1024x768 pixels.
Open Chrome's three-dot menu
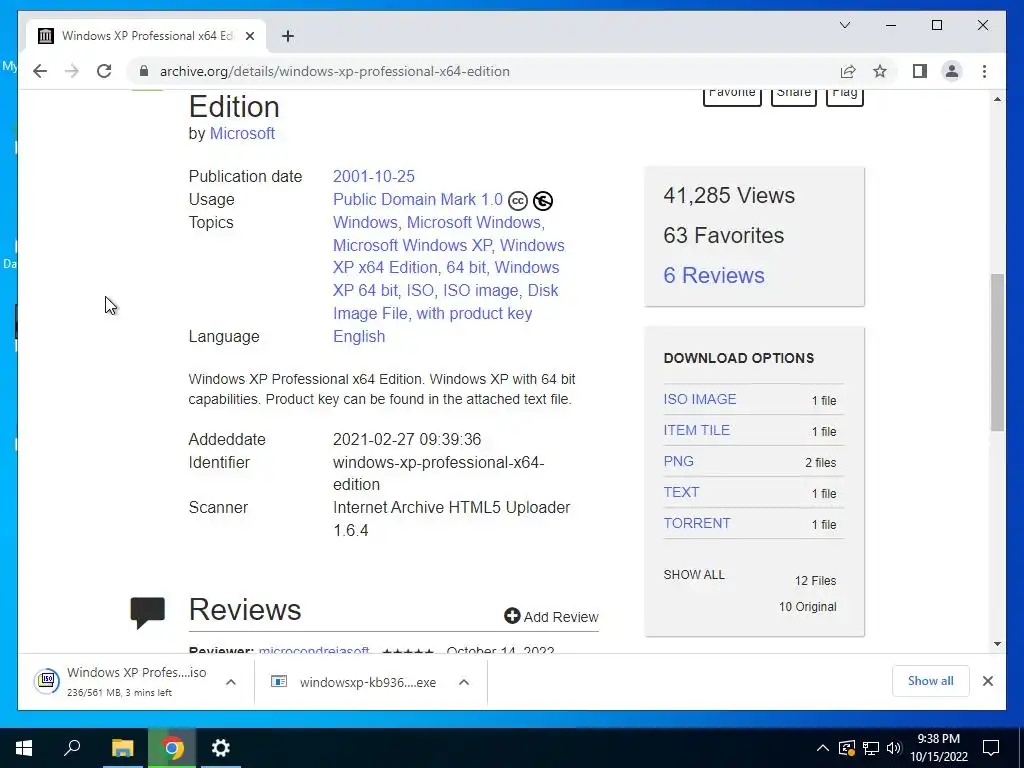pos(984,71)
